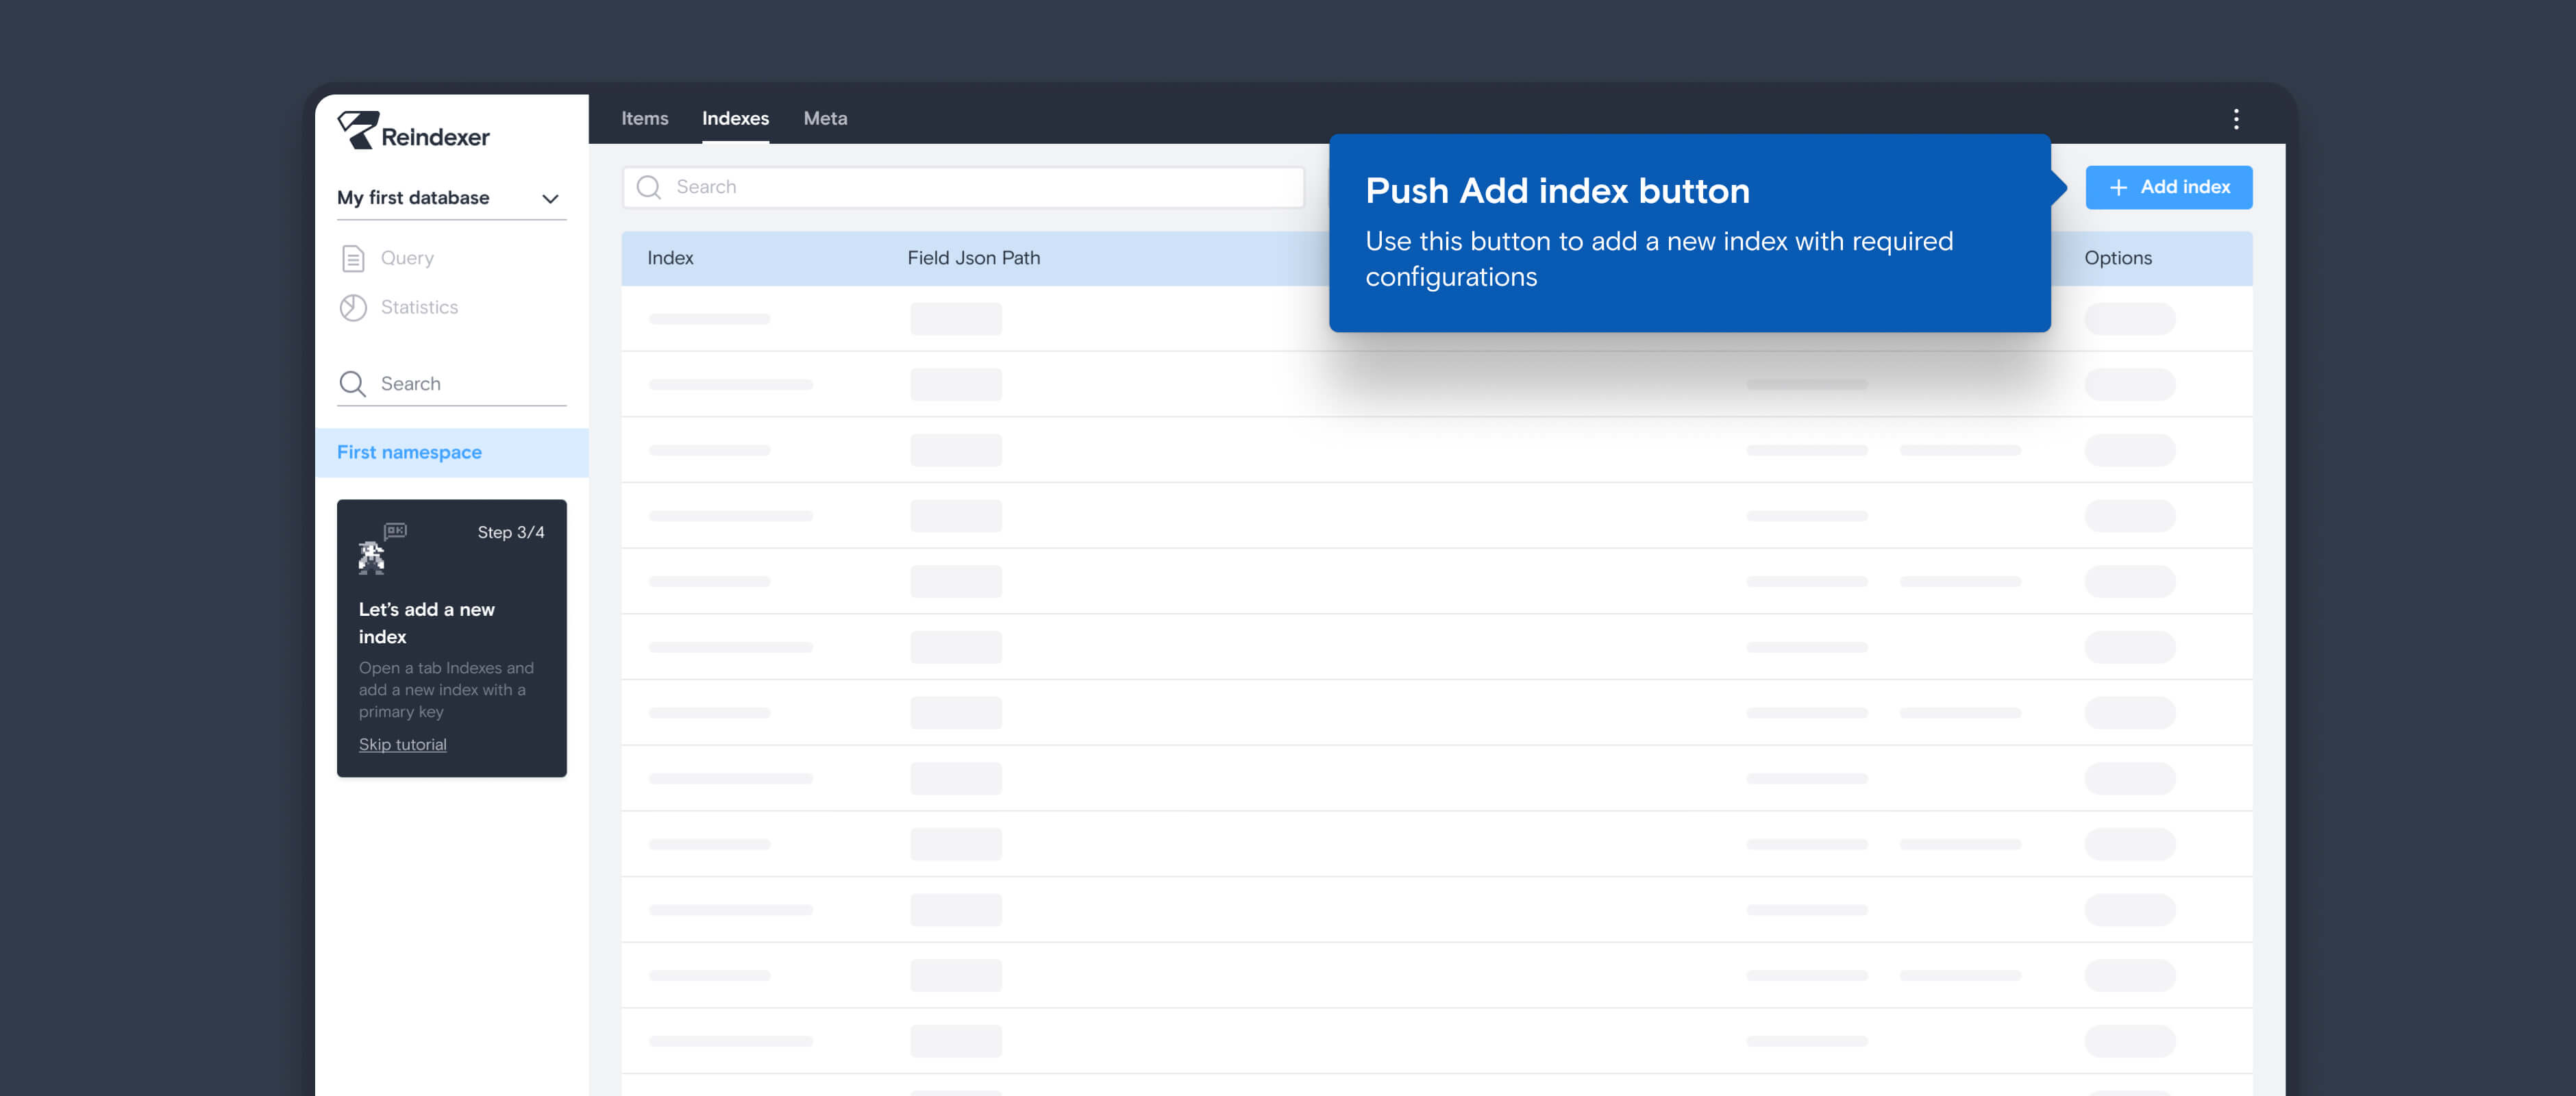The width and height of the screenshot is (2576, 1096).
Task: Click the Step 3/4 indicator text
Action: (x=510, y=532)
